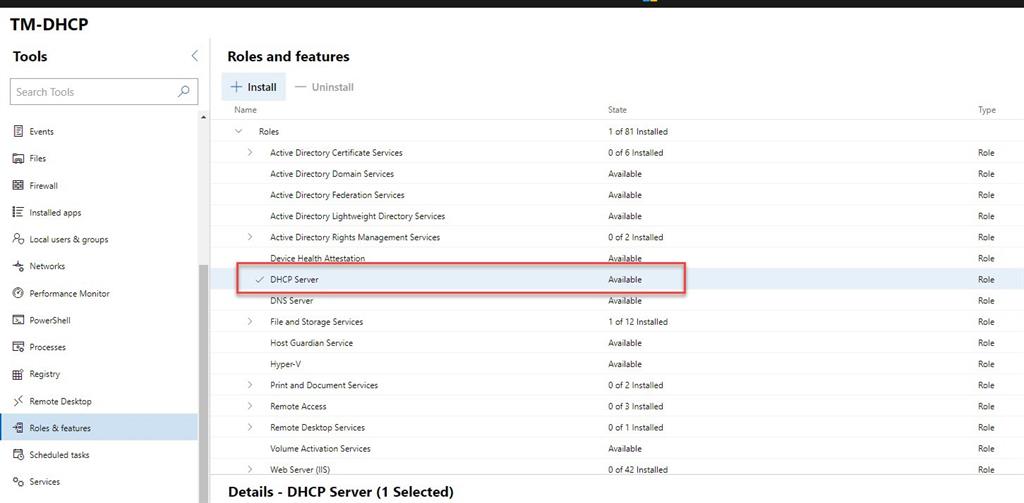Click the '1 of 81 Installed' state text

[638, 131]
